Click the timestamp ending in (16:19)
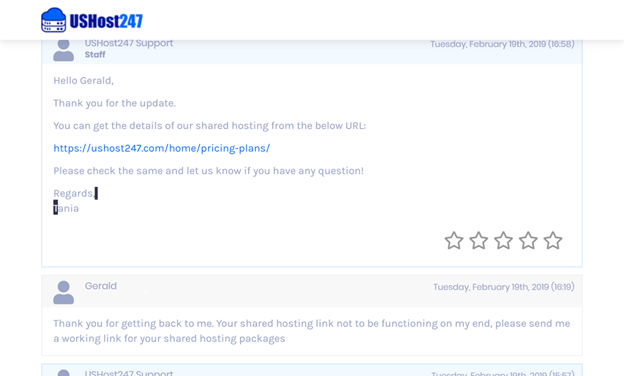The width and height of the screenshot is (624, 376). pos(504,287)
